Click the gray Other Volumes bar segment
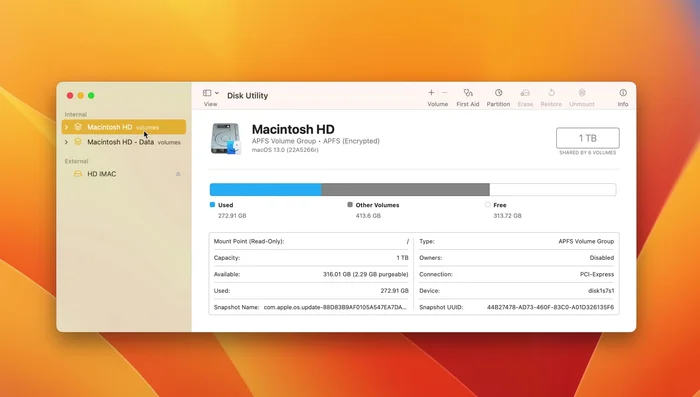700x397 pixels. coord(405,189)
